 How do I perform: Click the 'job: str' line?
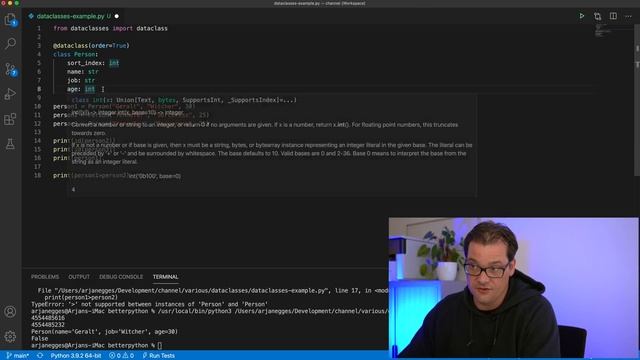(81, 80)
